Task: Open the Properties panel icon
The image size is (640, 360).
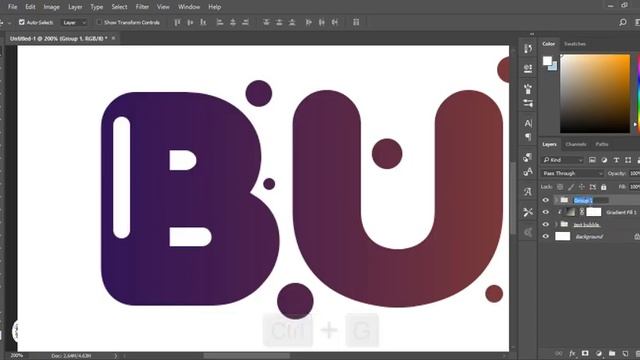Action: pos(528,68)
